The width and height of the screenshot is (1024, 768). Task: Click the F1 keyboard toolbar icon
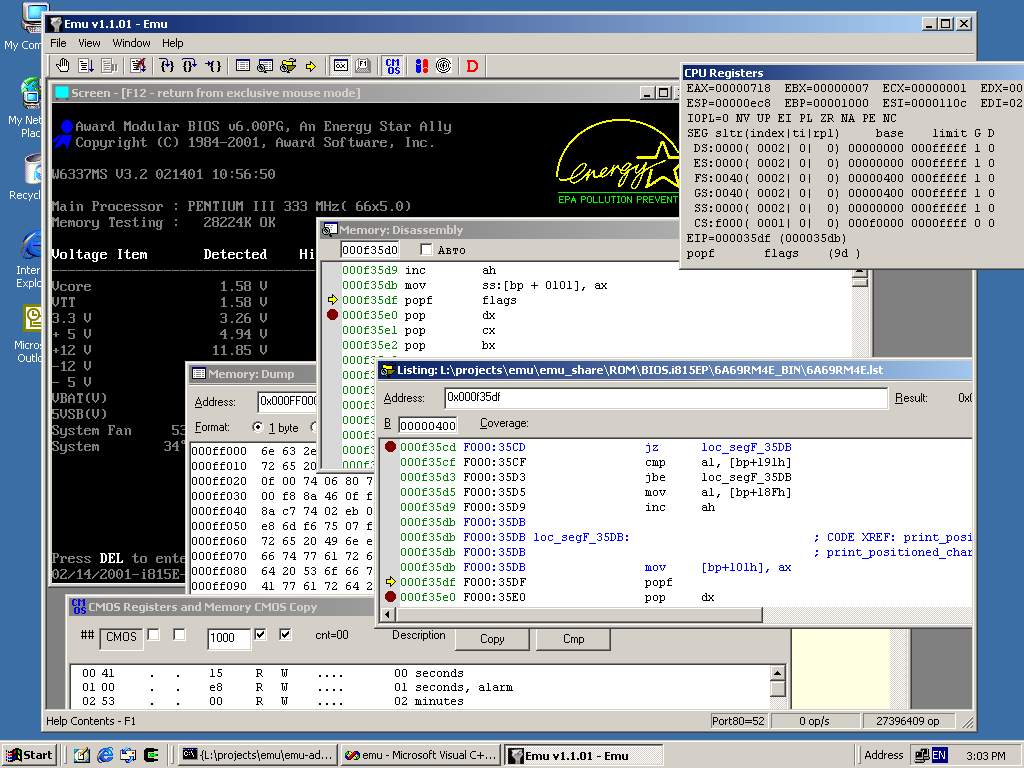pos(363,65)
